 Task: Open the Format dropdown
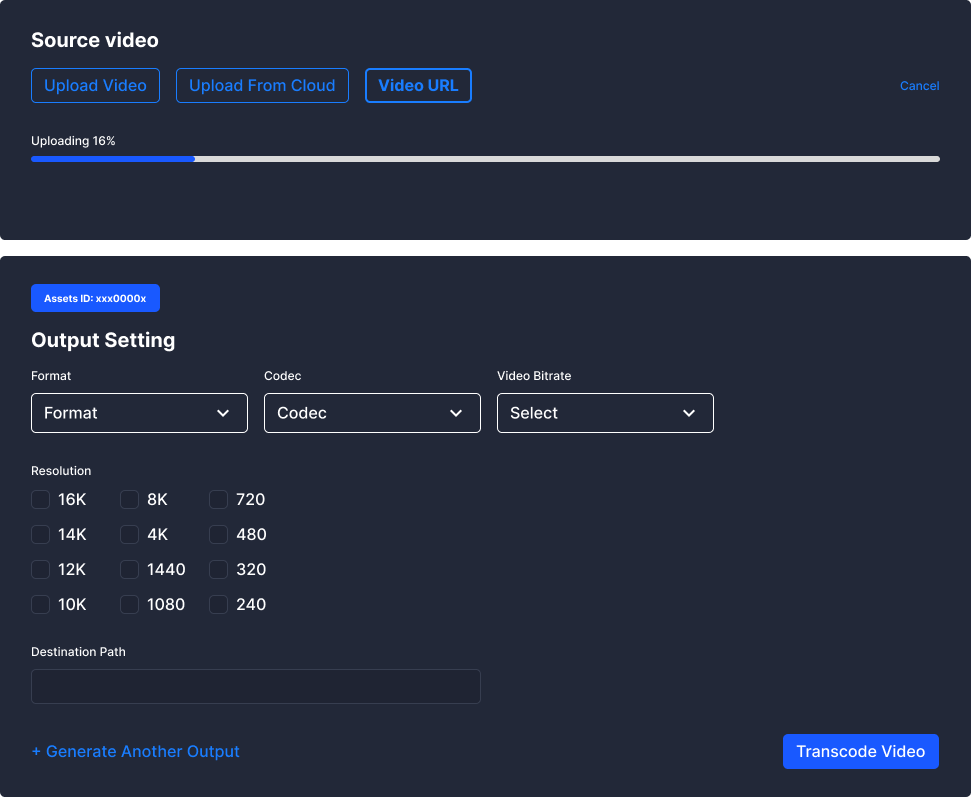(x=139, y=413)
